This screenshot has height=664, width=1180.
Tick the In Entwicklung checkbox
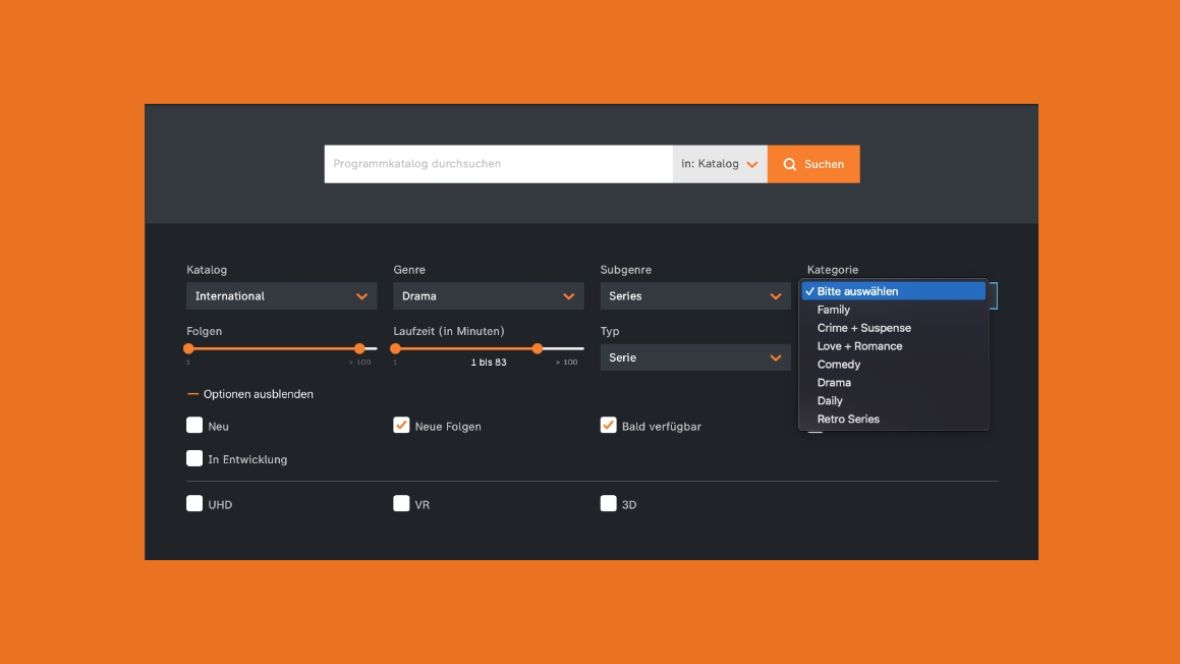click(x=194, y=458)
